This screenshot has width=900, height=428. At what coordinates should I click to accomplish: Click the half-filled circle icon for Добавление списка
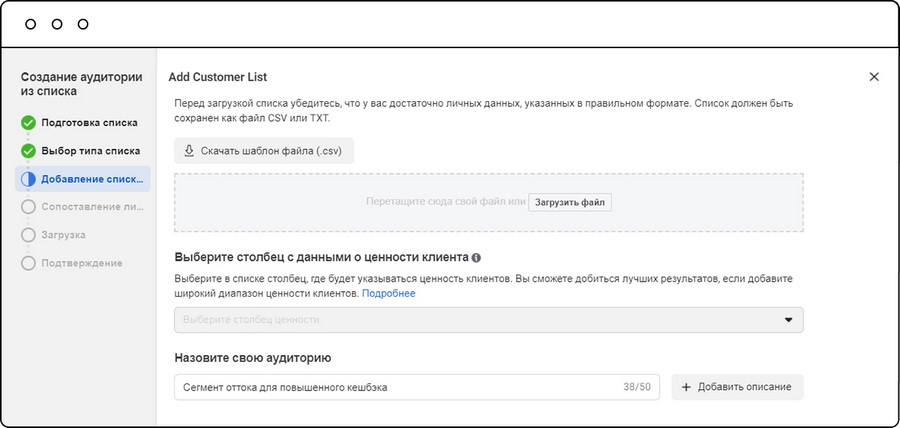[28, 179]
